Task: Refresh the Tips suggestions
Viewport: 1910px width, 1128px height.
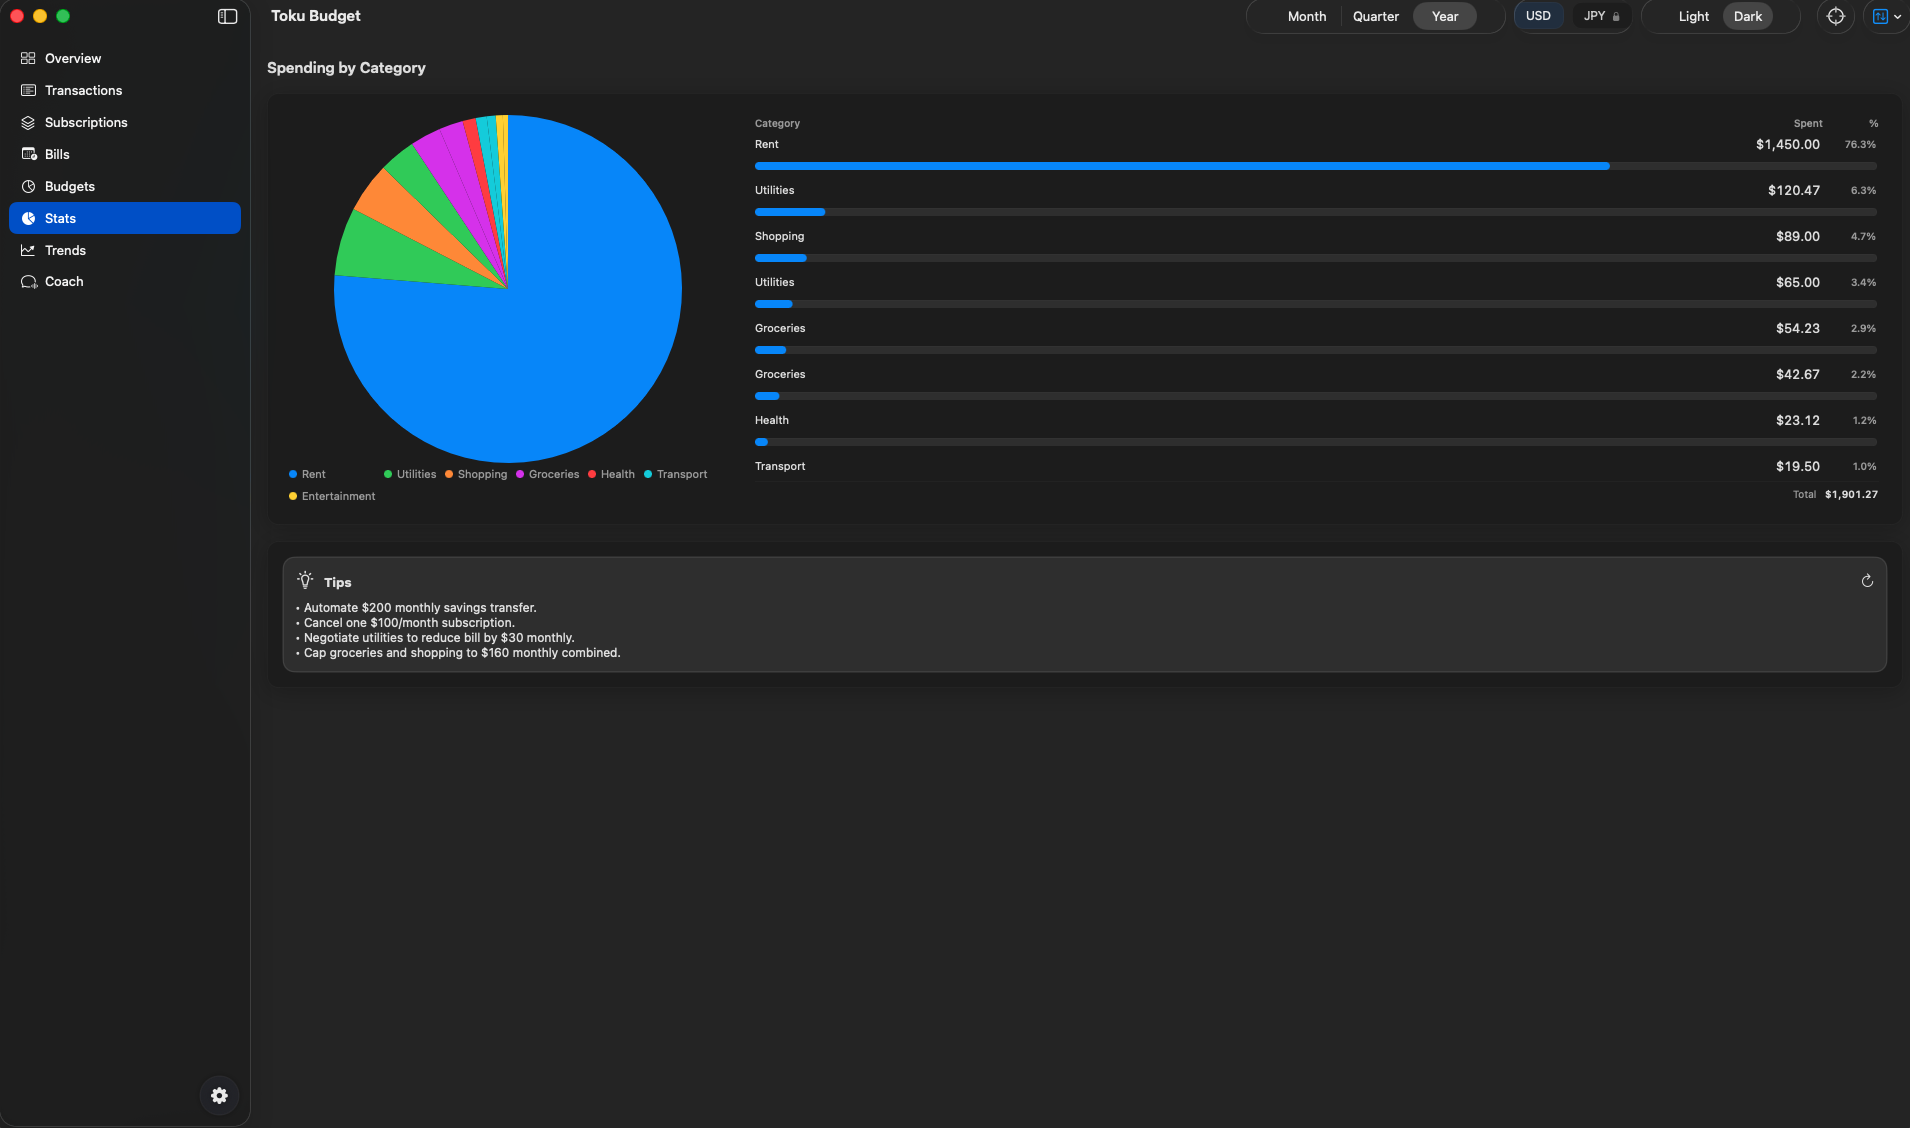Action: click(1866, 581)
